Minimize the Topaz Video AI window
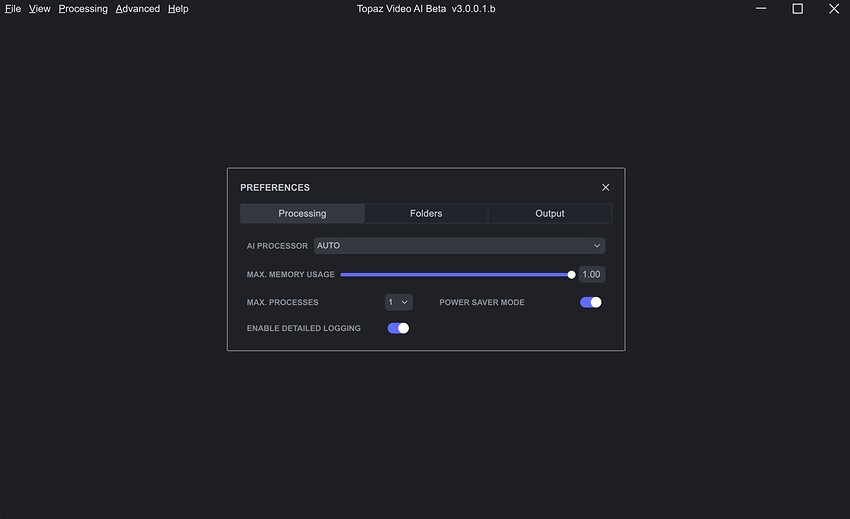 pos(761,9)
